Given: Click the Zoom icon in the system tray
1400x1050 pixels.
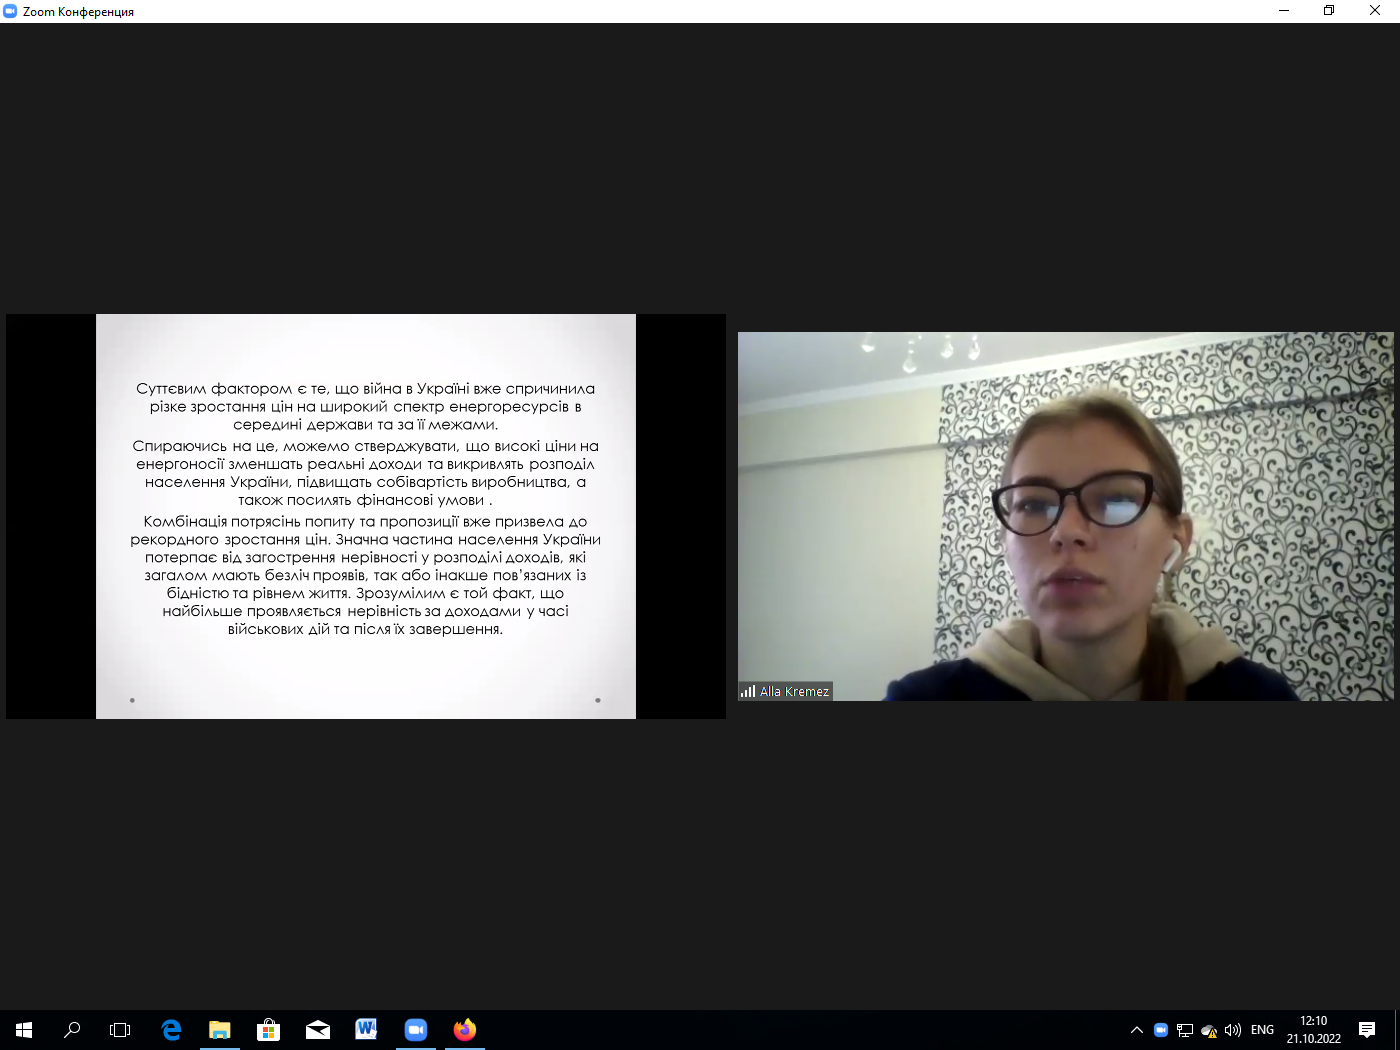Looking at the screenshot, I should tap(1161, 1030).
